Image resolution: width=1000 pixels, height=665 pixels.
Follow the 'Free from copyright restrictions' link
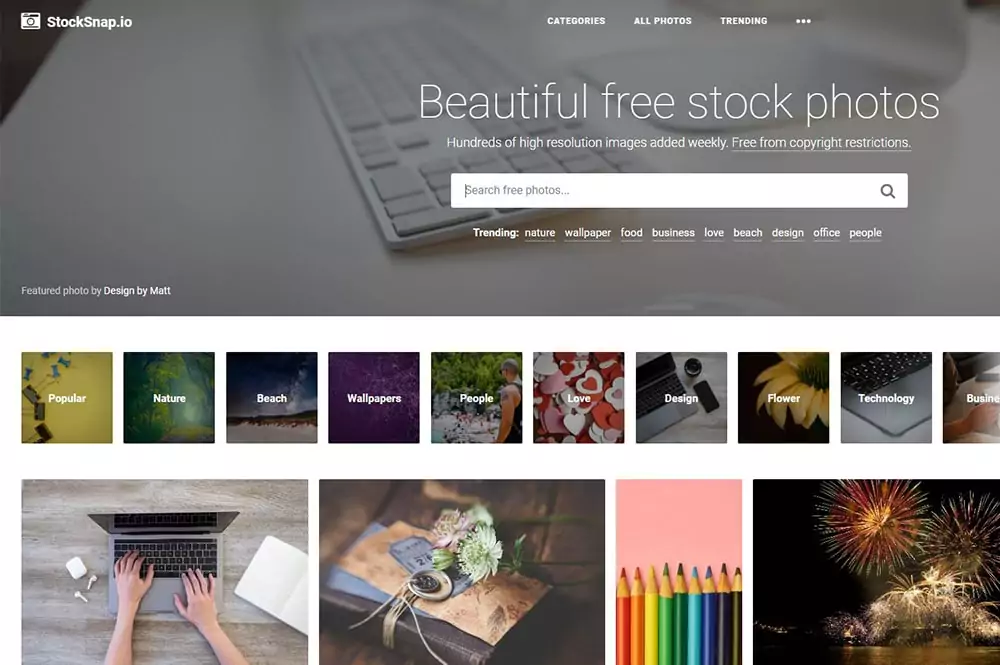click(821, 143)
